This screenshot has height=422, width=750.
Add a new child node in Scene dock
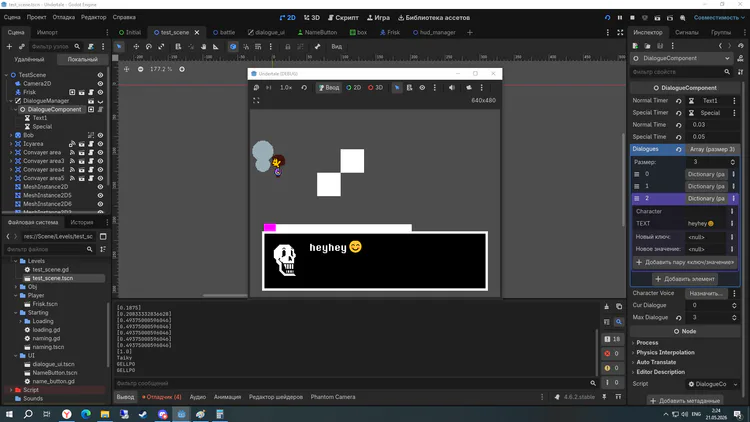(x=9, y=46)
